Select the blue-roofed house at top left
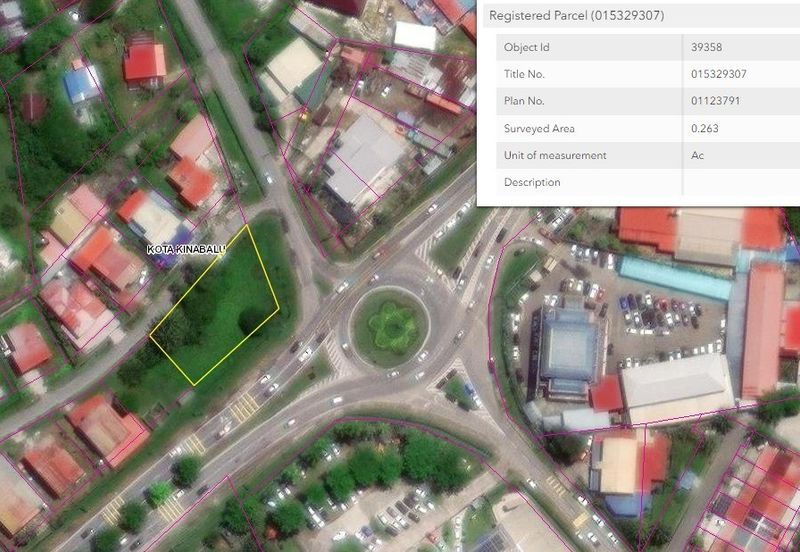Viewport: 800px width, 552px height. 82,83
